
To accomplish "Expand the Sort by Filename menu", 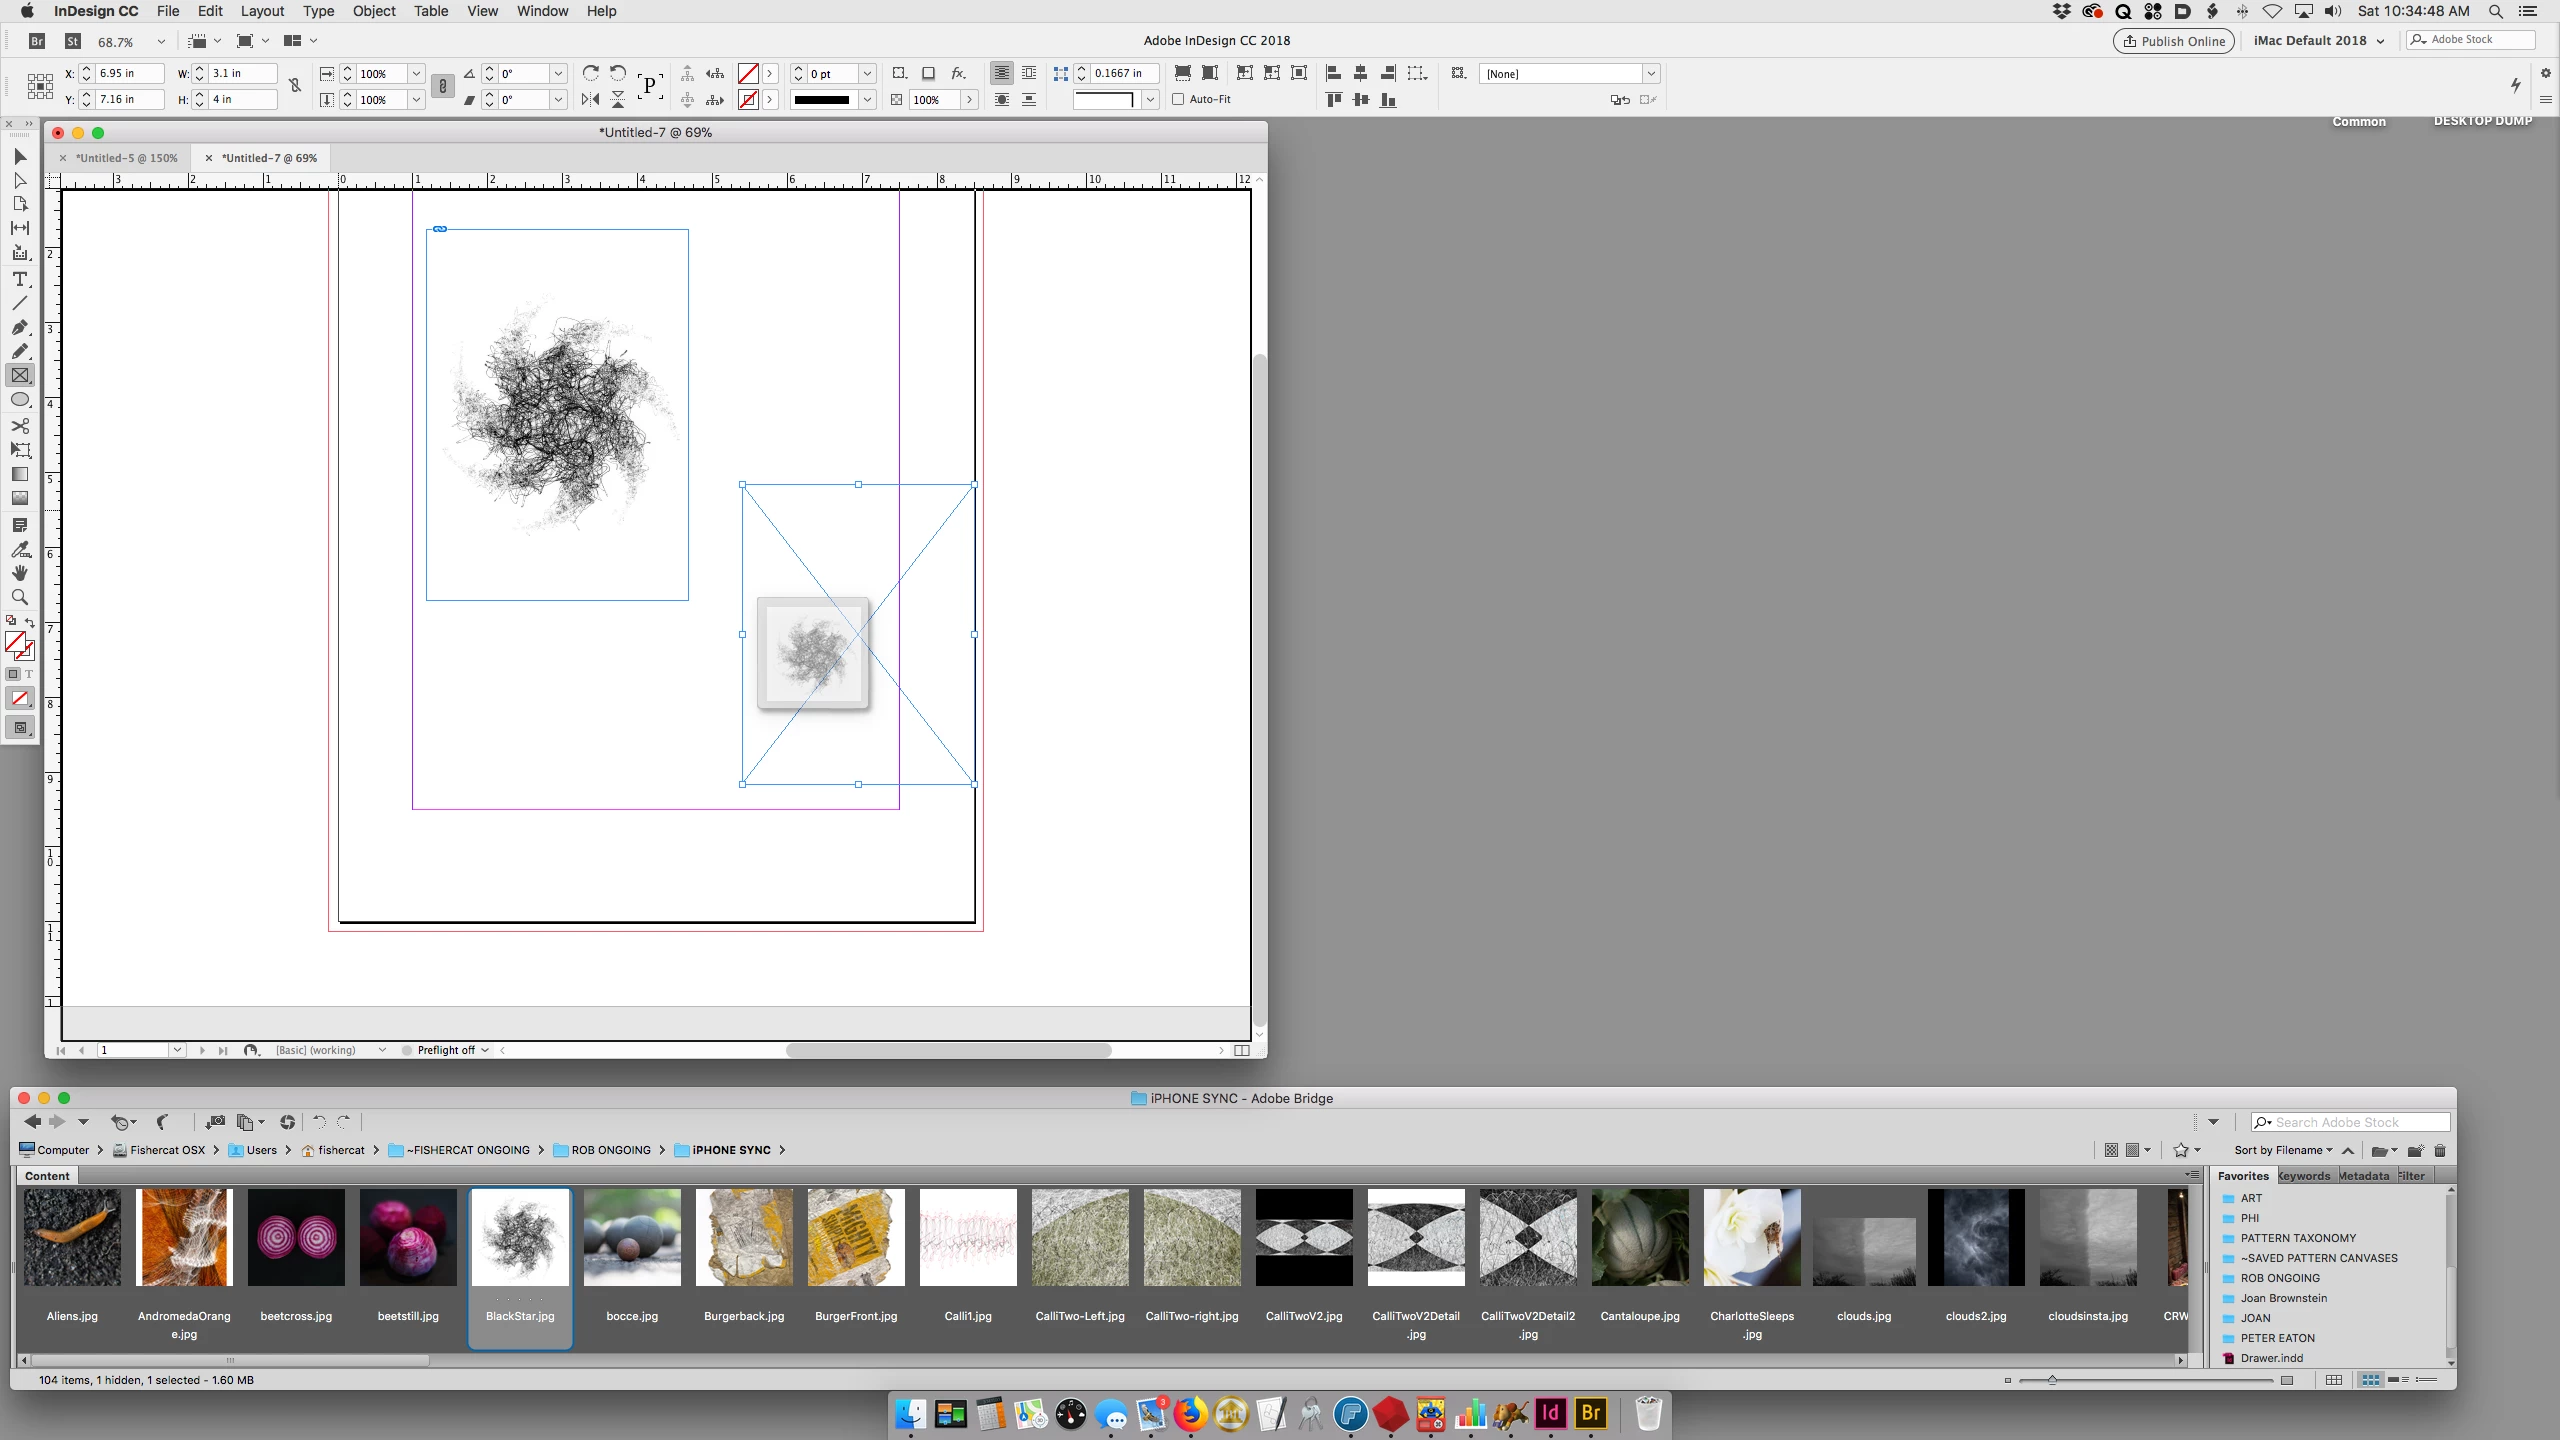I will pyautogui.click(x=2283, y=1150).
